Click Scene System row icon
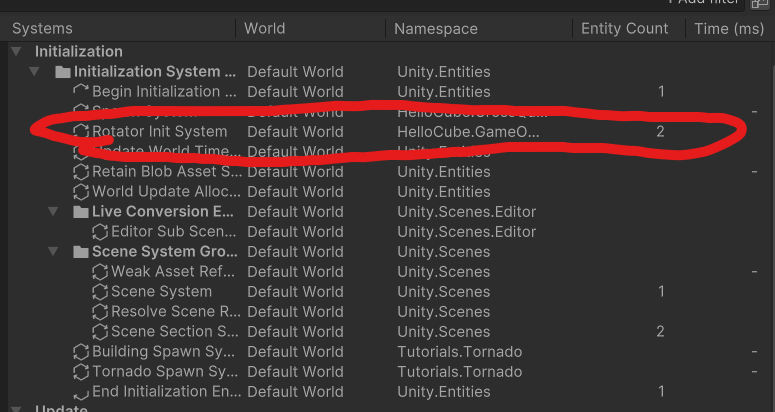The image size is (775, 412). (100, 292)
